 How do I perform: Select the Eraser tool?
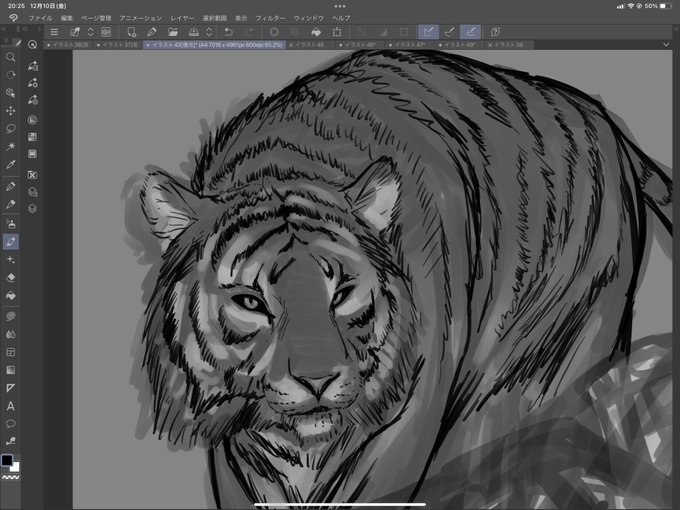[11, 278]
